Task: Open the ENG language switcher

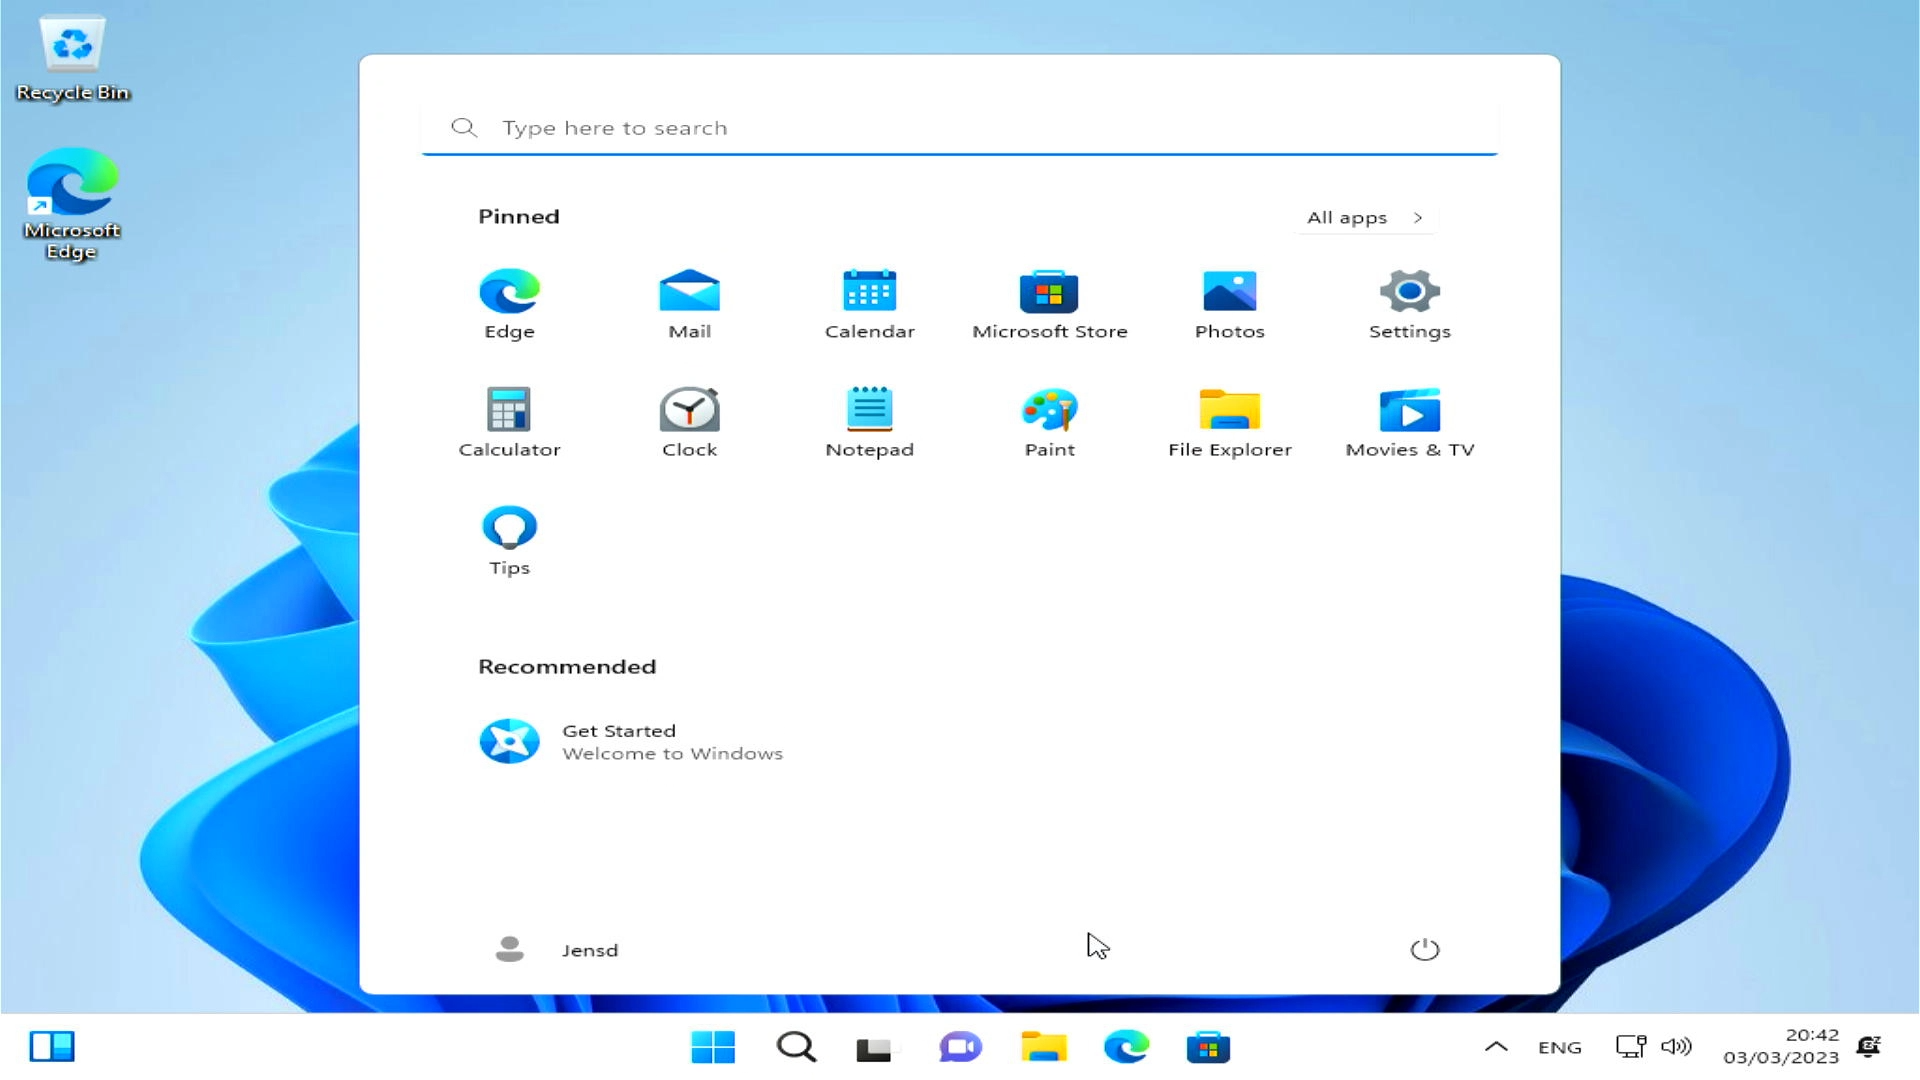Action: pyautogui.click(x=1559, y=1046)
